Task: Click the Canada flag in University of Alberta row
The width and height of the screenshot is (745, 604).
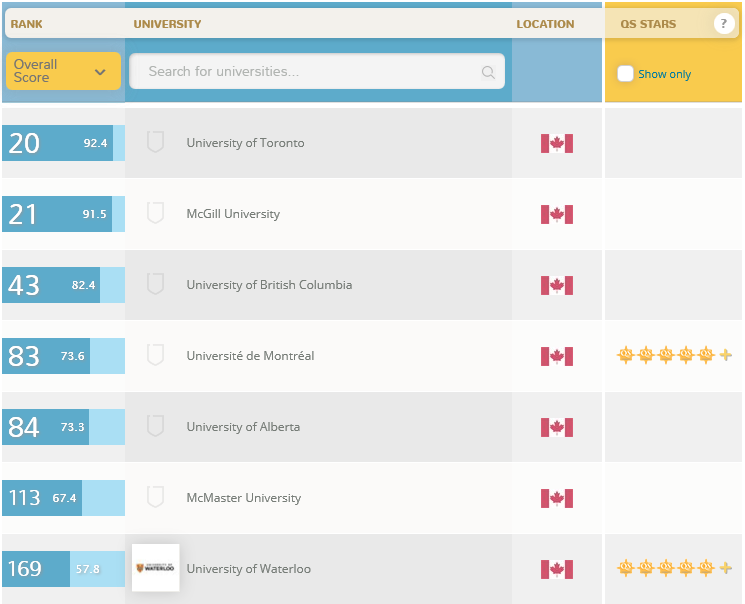Action: tap(557, 427)
